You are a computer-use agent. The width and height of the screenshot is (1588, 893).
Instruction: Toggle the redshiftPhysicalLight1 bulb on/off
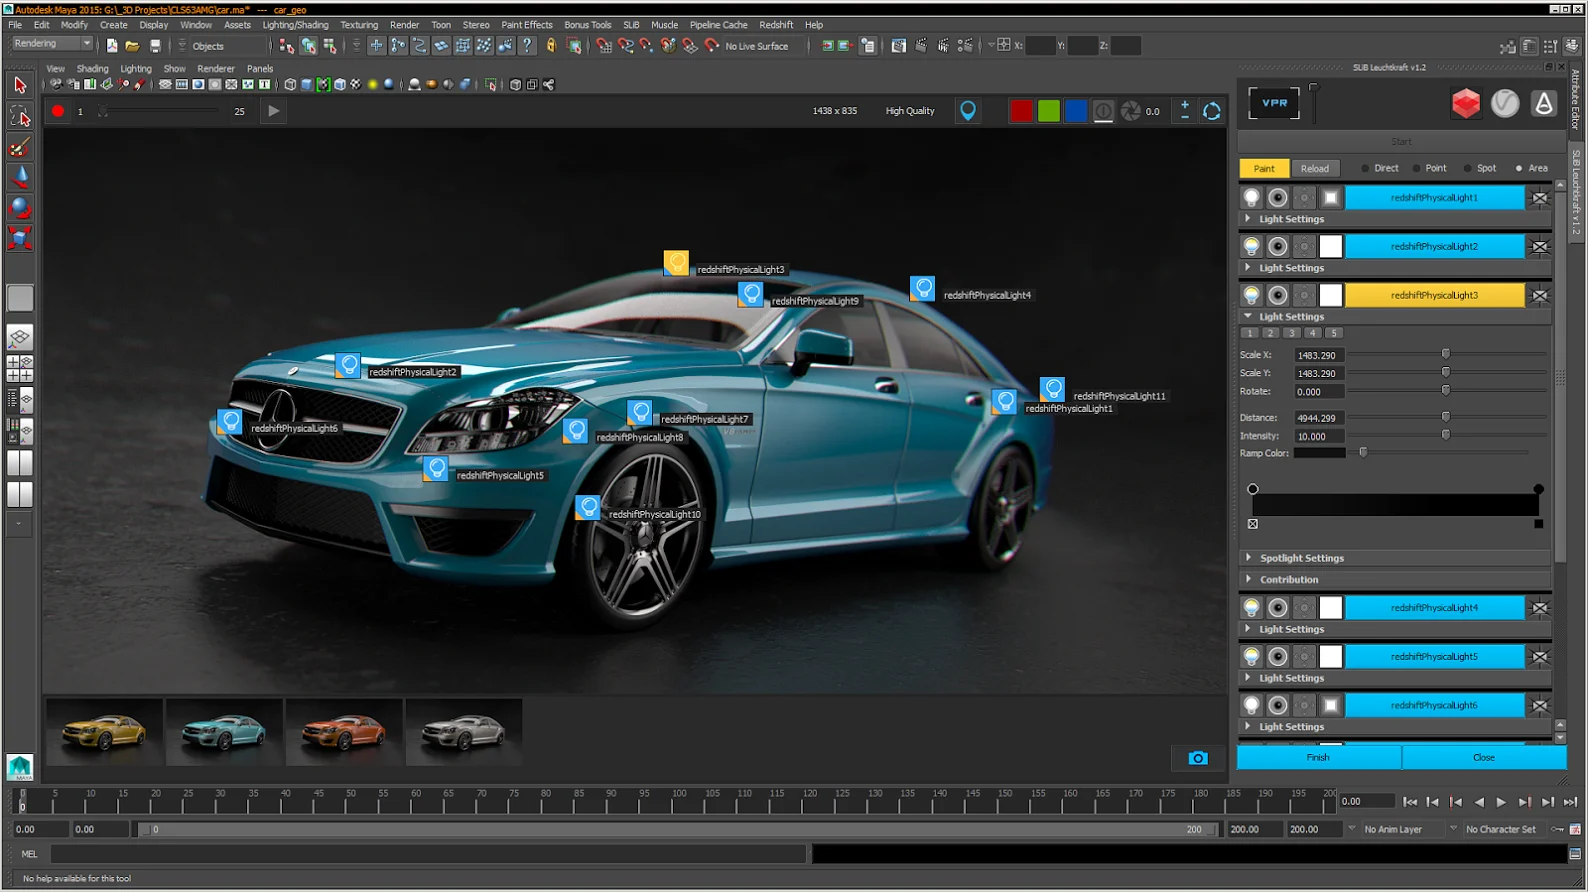(x=1251, y=198)
